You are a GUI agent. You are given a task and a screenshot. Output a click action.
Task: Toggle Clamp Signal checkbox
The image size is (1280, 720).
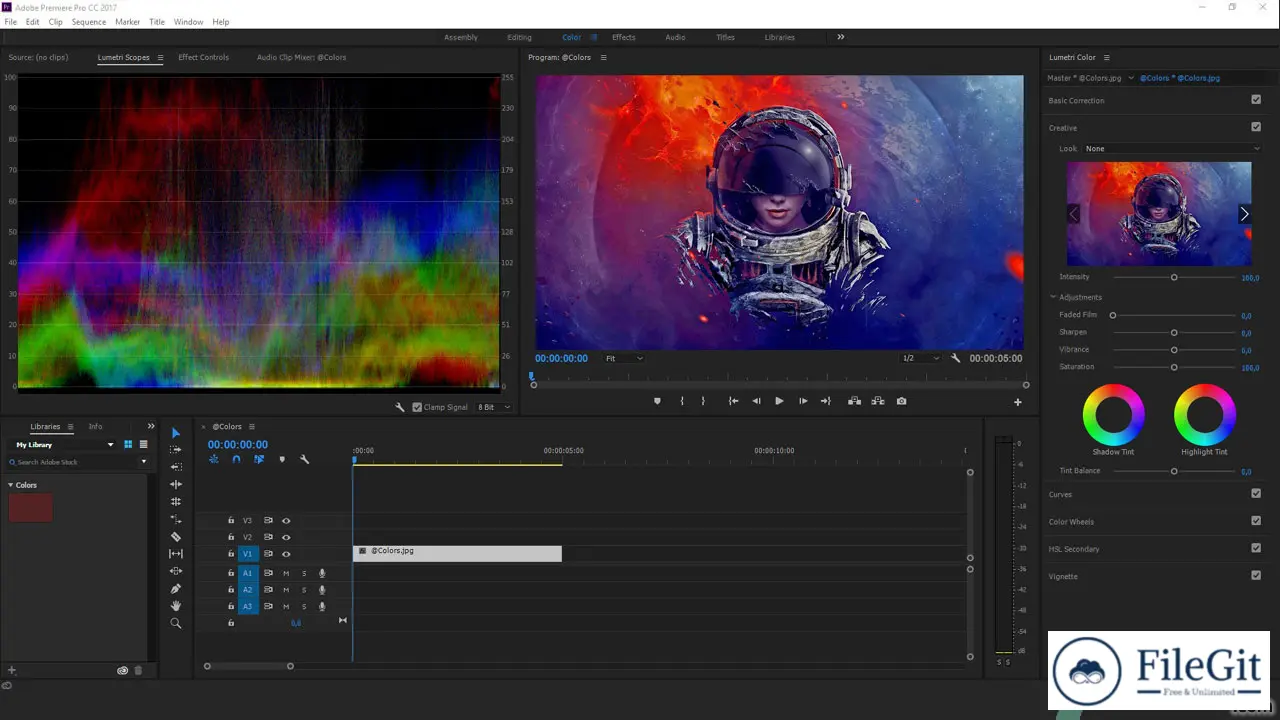click(417, 407)
